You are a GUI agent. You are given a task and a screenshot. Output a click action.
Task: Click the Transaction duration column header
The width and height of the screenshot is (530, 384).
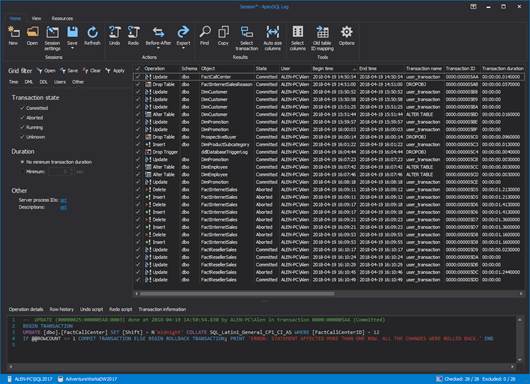tap(503, 68)
